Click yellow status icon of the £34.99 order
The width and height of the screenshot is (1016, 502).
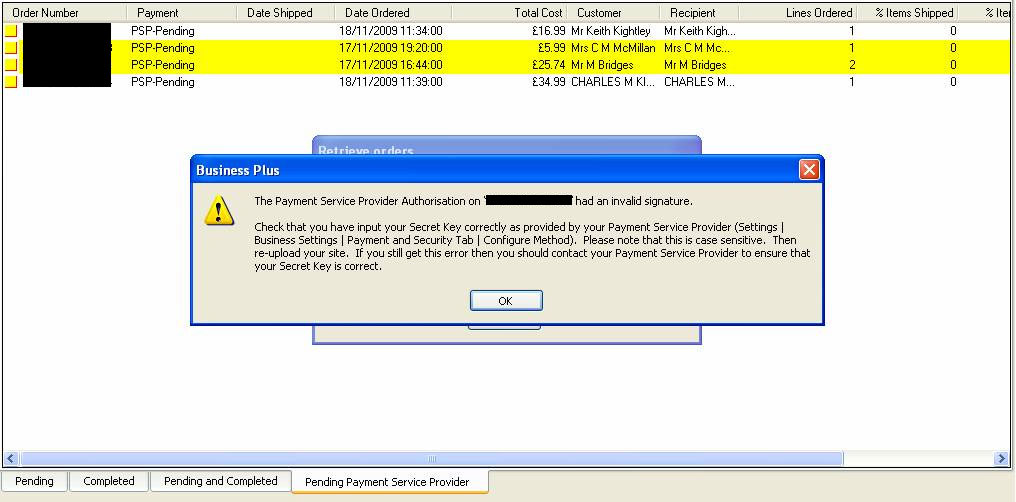coord(11,82)
